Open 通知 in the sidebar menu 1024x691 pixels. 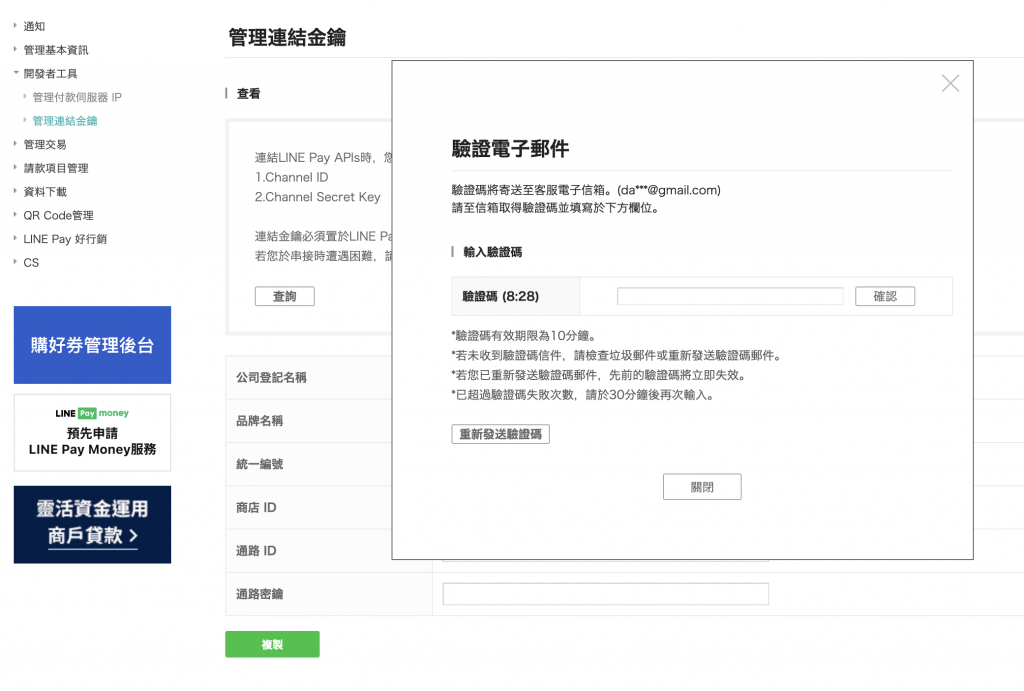(x=34, y=26)
